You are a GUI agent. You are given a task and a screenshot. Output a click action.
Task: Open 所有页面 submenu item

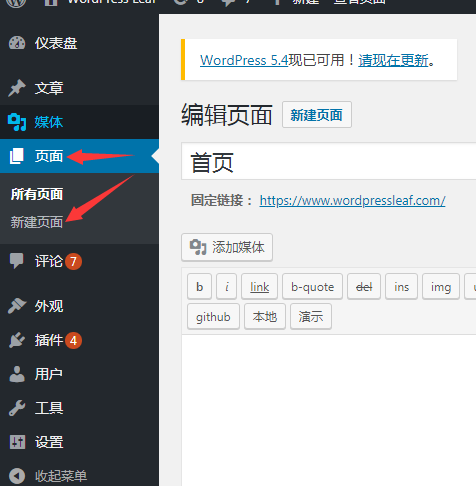pos(37,194)
